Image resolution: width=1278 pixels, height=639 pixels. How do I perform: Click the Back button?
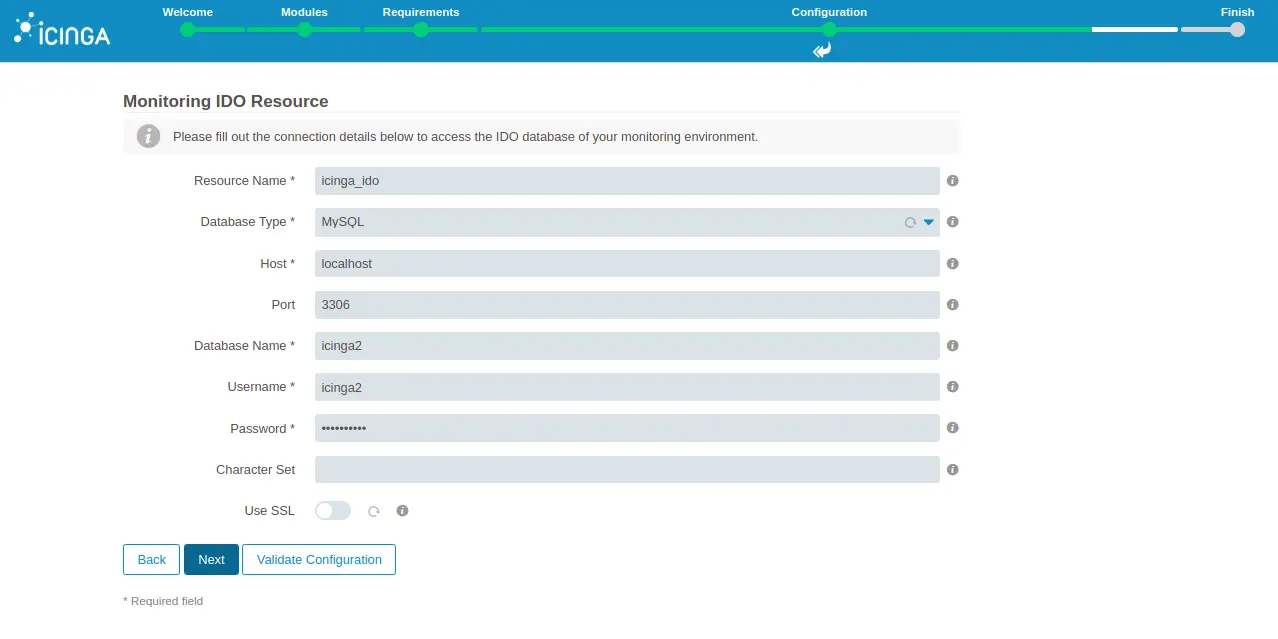[x=151, y=560]
